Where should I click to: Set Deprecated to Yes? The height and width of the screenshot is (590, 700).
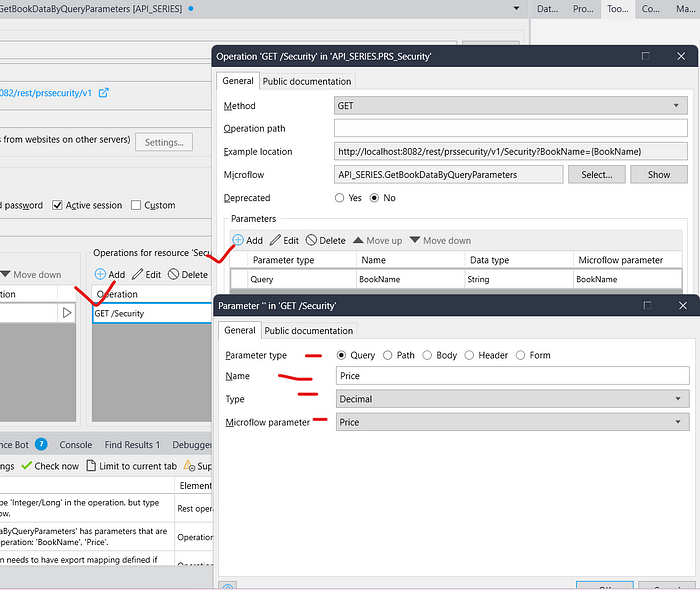[341, 198]
